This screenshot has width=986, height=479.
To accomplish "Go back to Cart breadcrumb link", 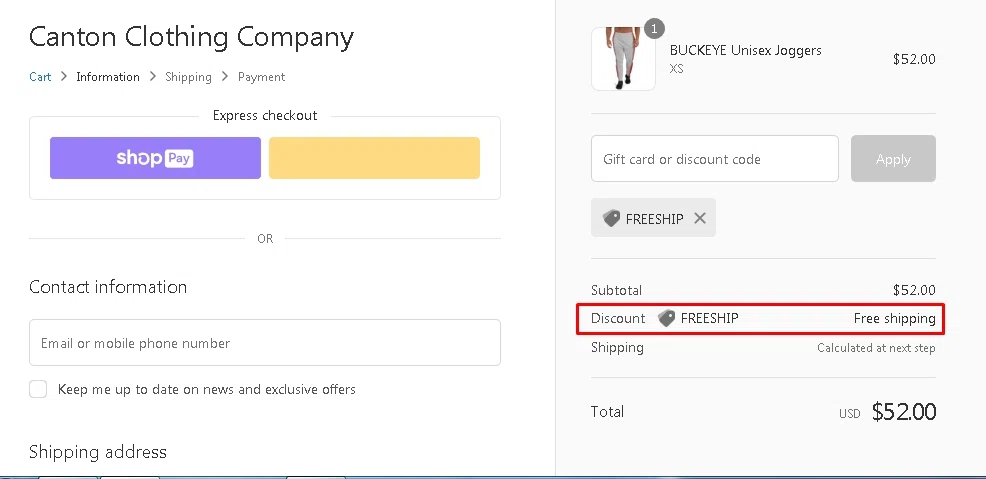I will 40,77.
